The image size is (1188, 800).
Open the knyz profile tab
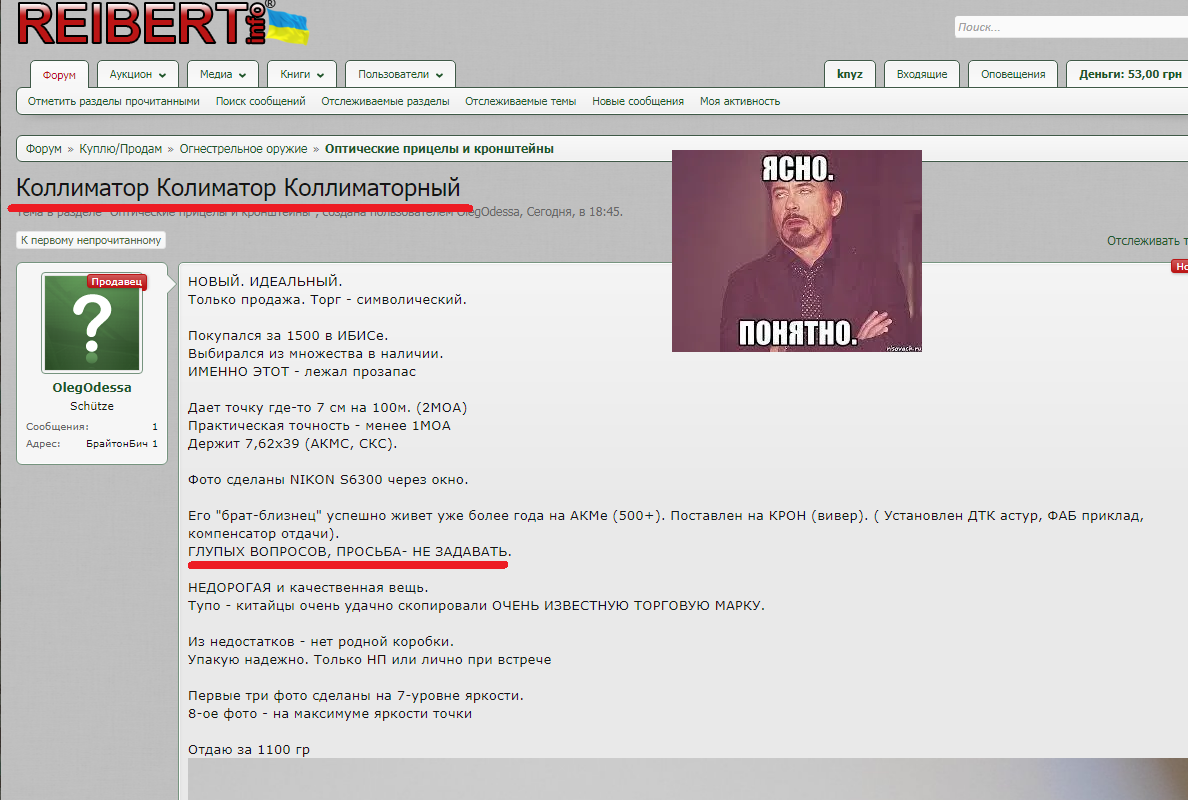coord(849,73)
